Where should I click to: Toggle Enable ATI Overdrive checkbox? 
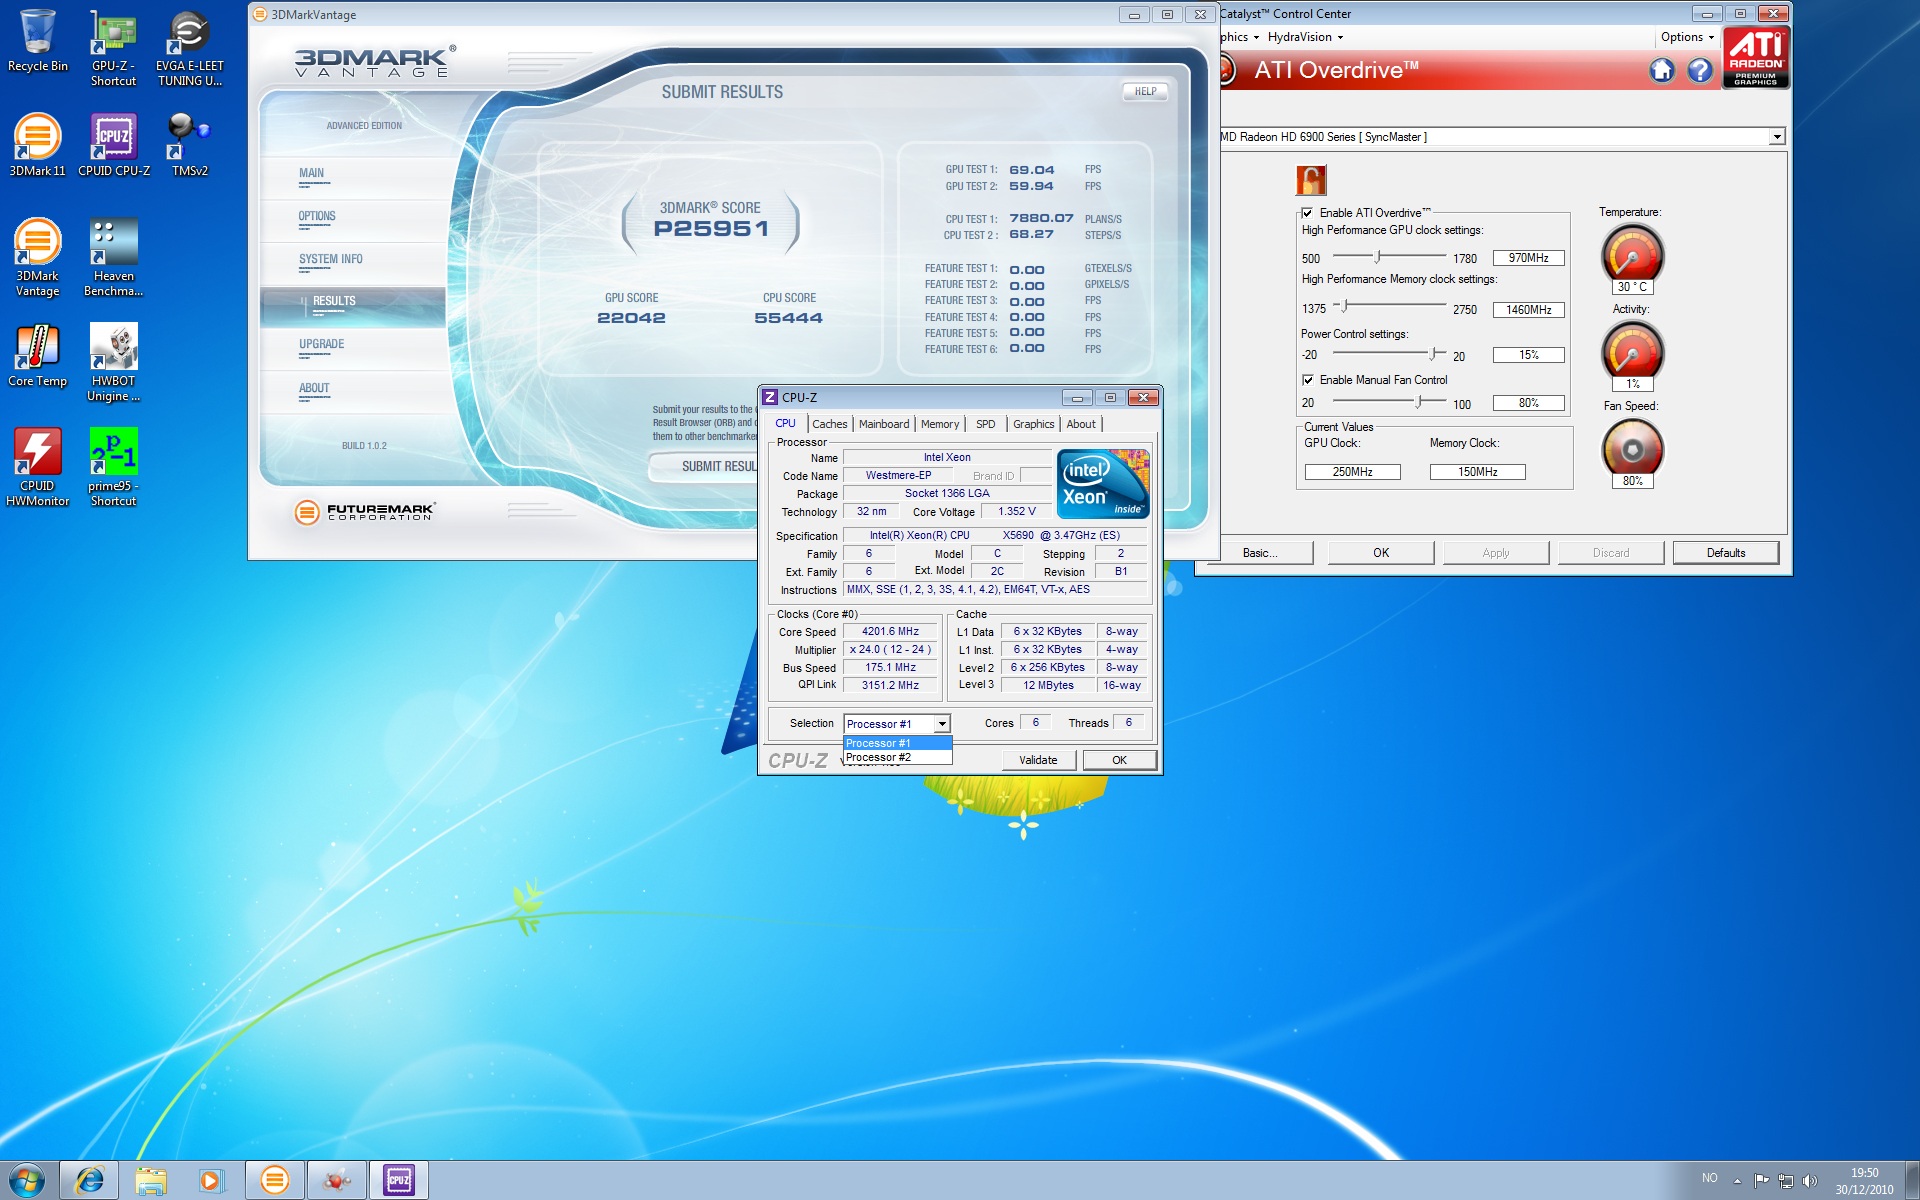(x=1307, y=213)
